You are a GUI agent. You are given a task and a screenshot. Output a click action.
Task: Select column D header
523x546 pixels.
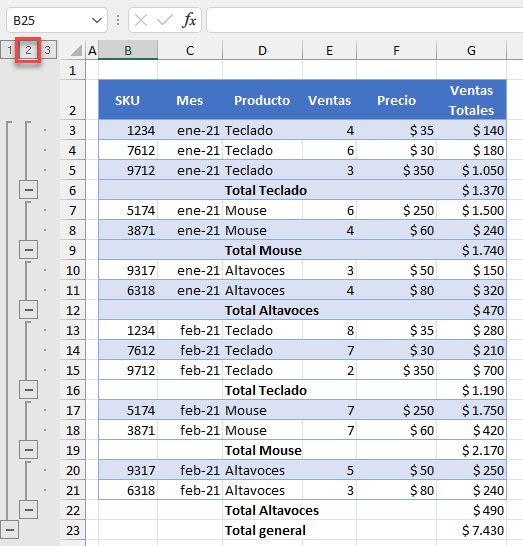262,50
